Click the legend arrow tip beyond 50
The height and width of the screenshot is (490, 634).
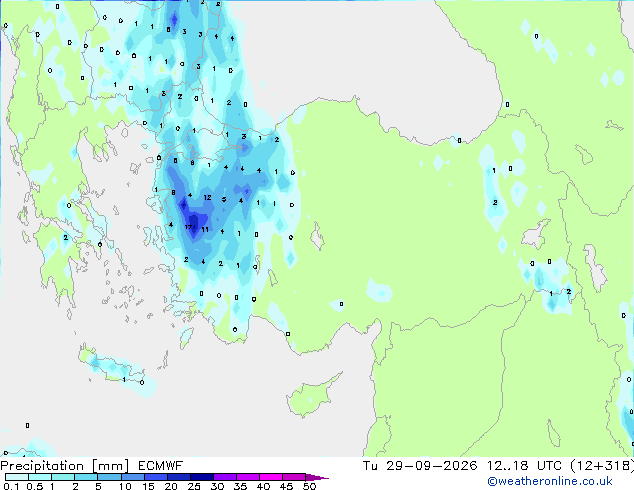(x=318, y=477)
